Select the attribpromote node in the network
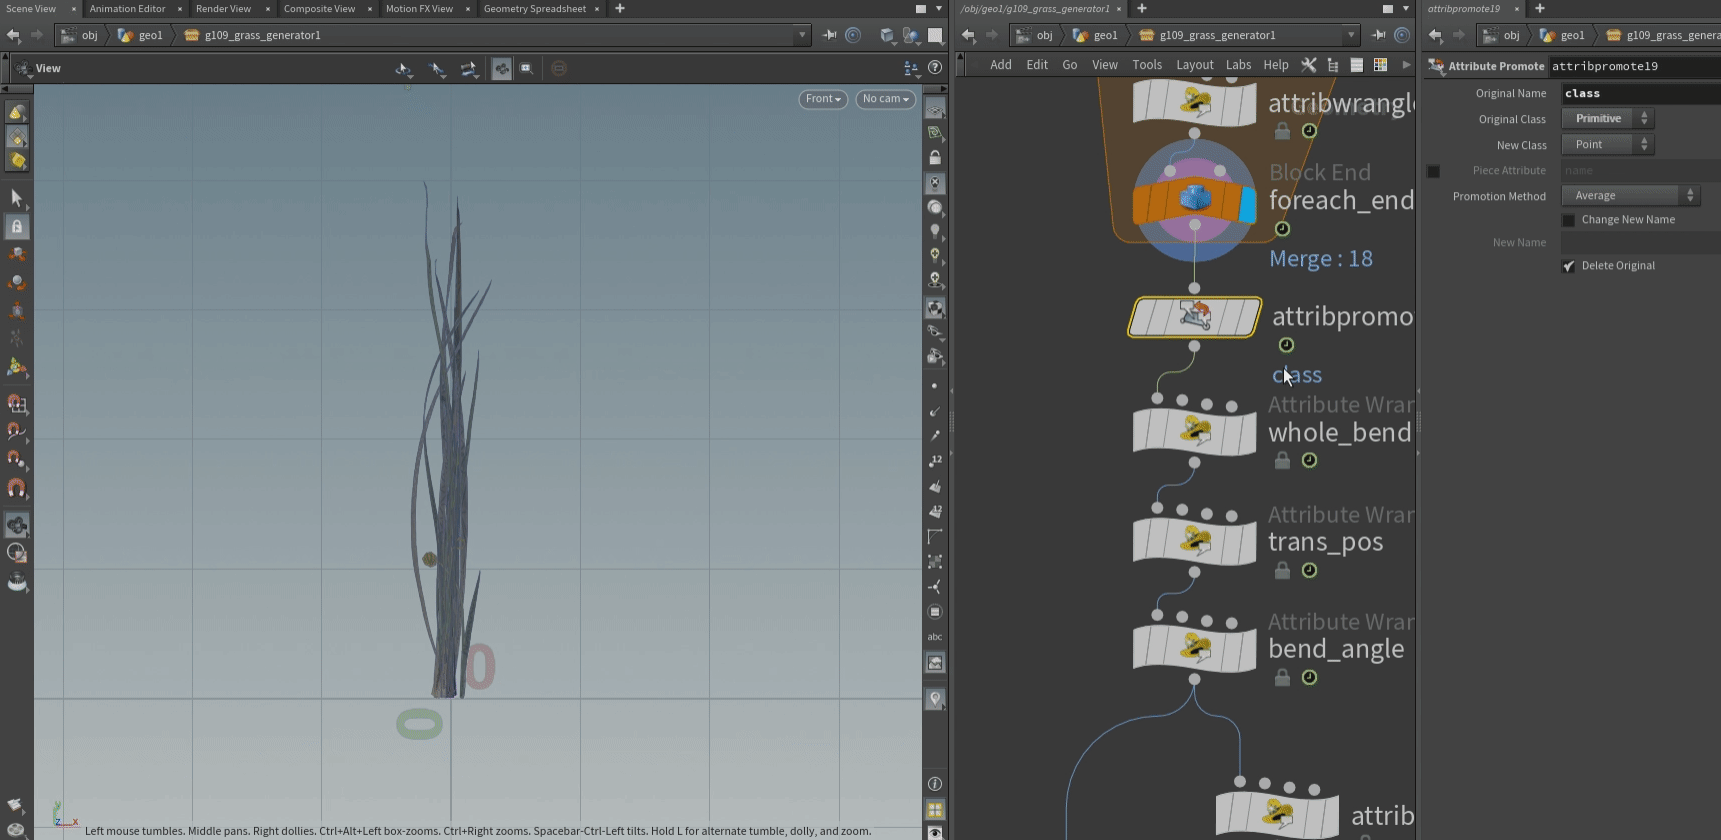This screenshot has width=1721, height=840. pyautogui.click(x=1194, y=318)
